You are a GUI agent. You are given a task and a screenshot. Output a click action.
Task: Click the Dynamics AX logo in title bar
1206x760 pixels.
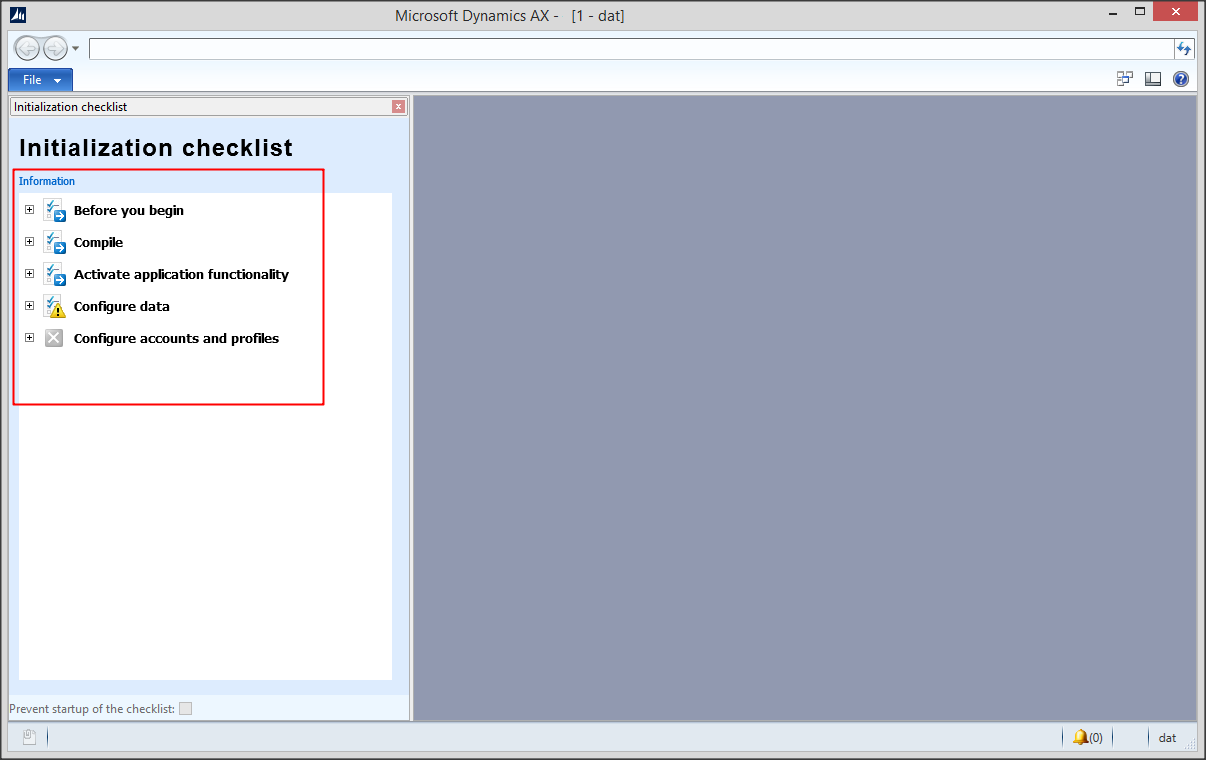(x=18, y=15)
